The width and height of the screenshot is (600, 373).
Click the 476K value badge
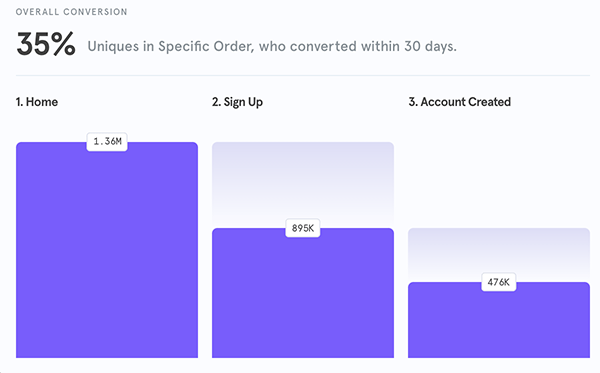[499, 282]
